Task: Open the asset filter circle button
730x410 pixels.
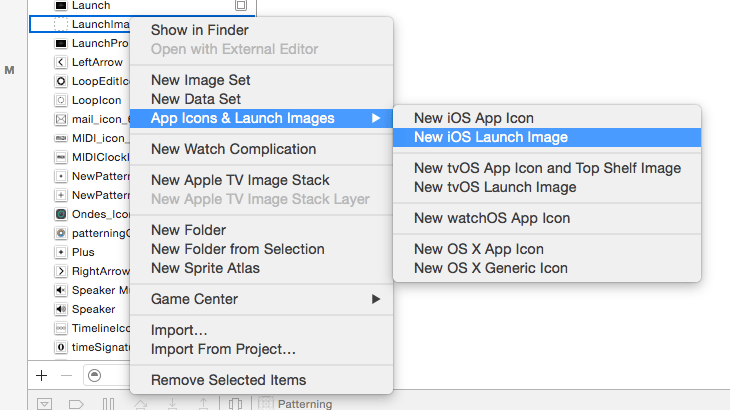Action: coord(95,376)
